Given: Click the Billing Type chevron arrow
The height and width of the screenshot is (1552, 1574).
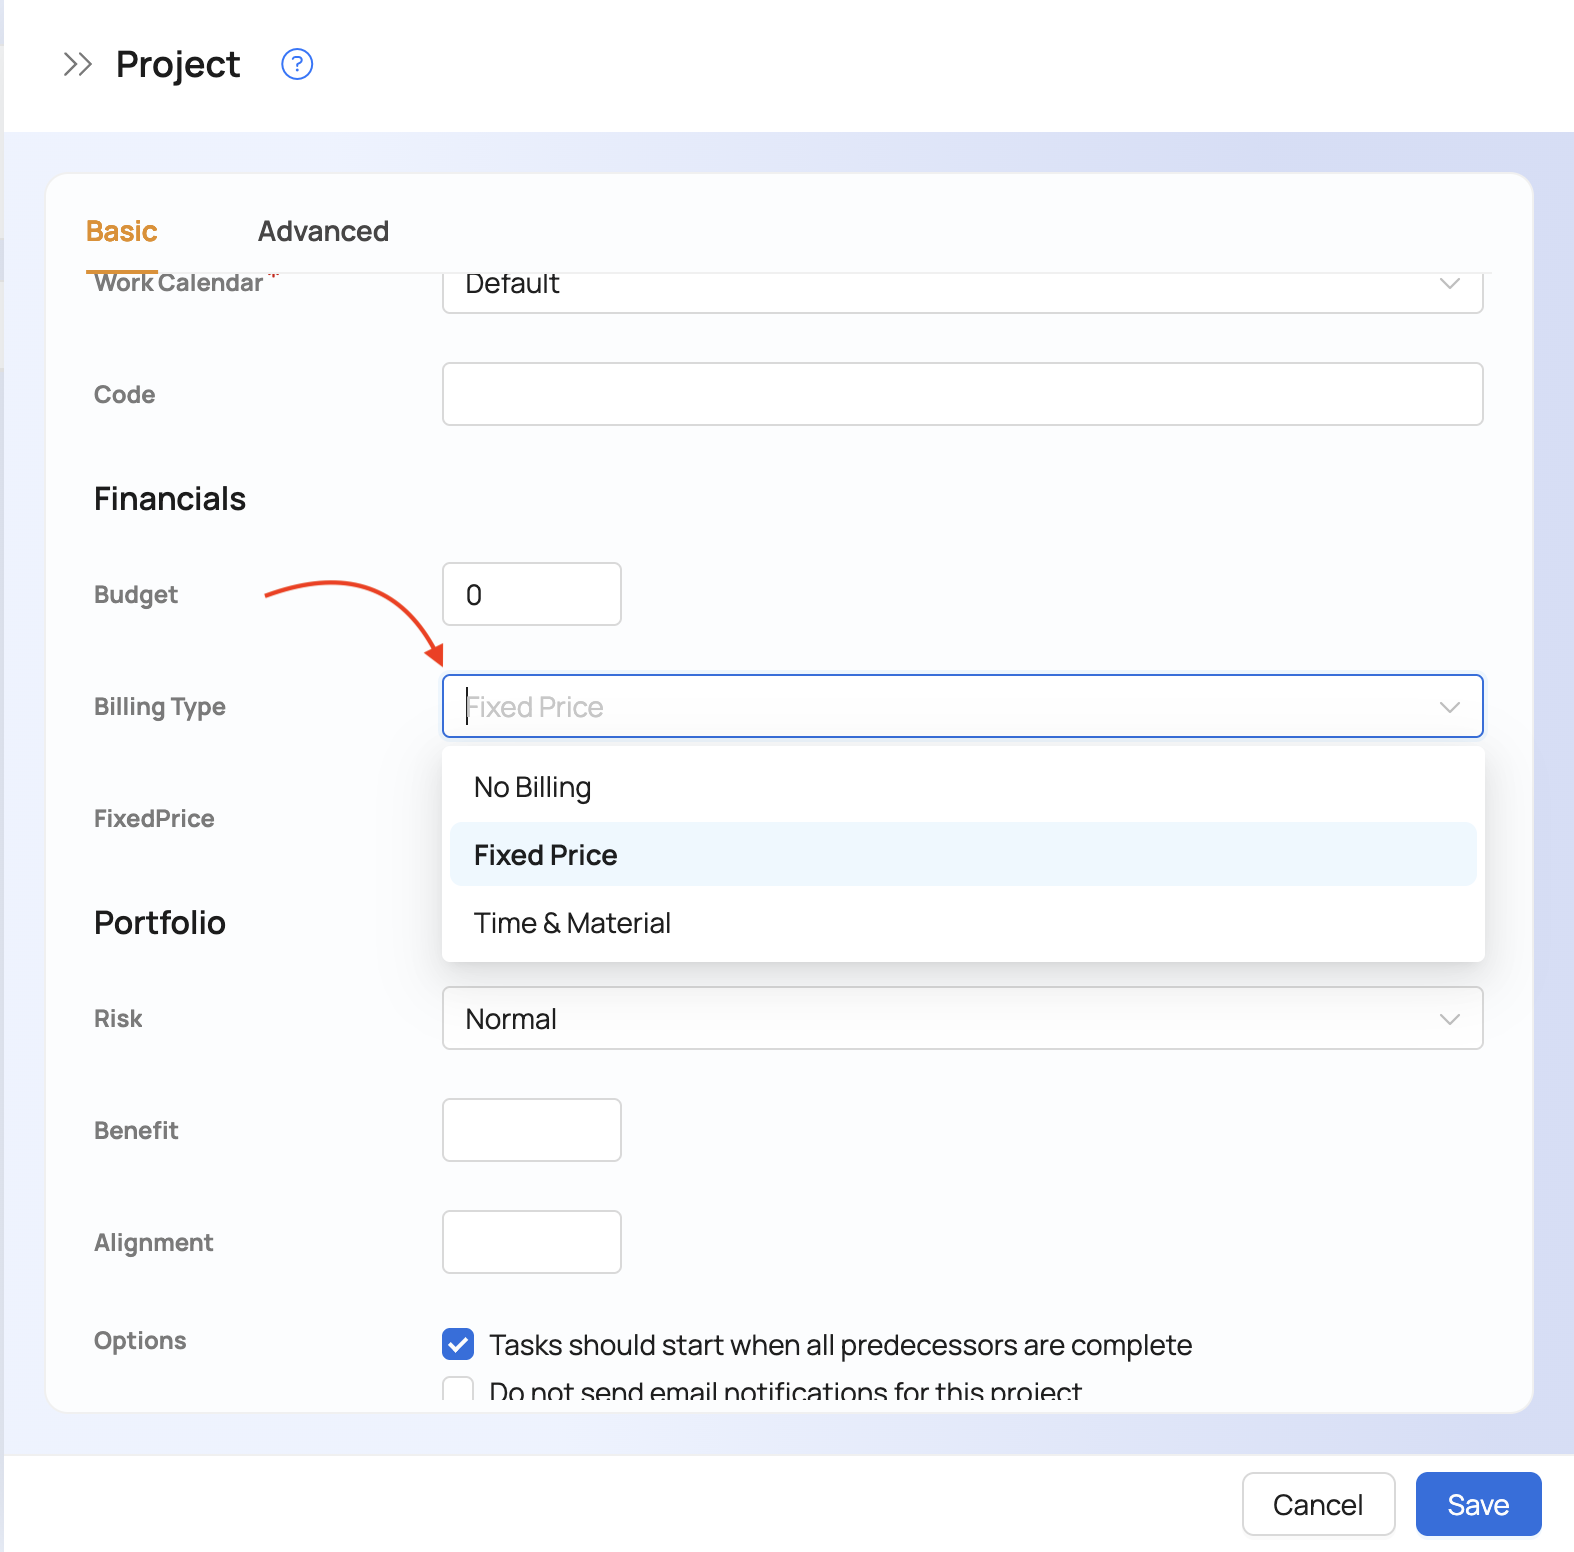Looking at the screenshot, I should (x=1449, y=707).
